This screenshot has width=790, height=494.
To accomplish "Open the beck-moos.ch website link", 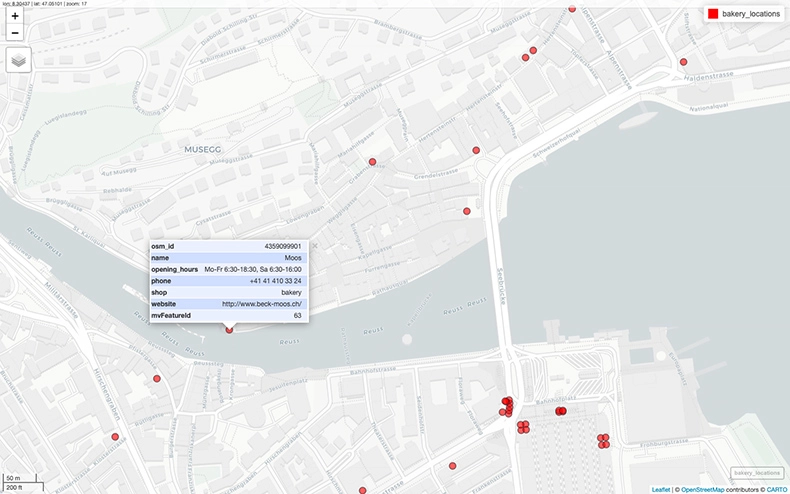I will pos(261,304).
